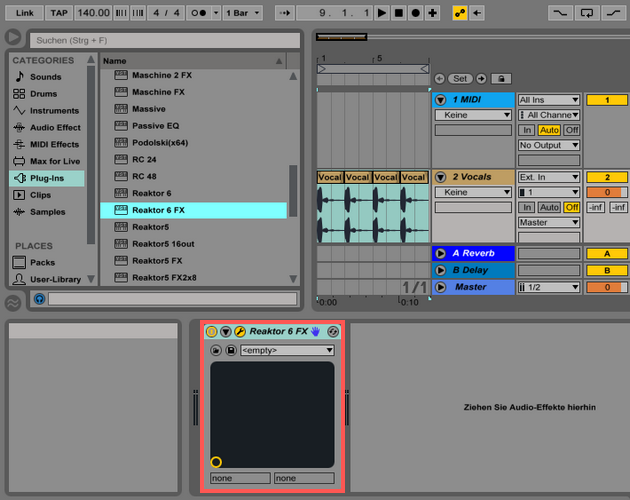Click the Re-enable Automation arrow
Image resolution: width=630 pixels, height=500 pixels.
pos(477,13)
